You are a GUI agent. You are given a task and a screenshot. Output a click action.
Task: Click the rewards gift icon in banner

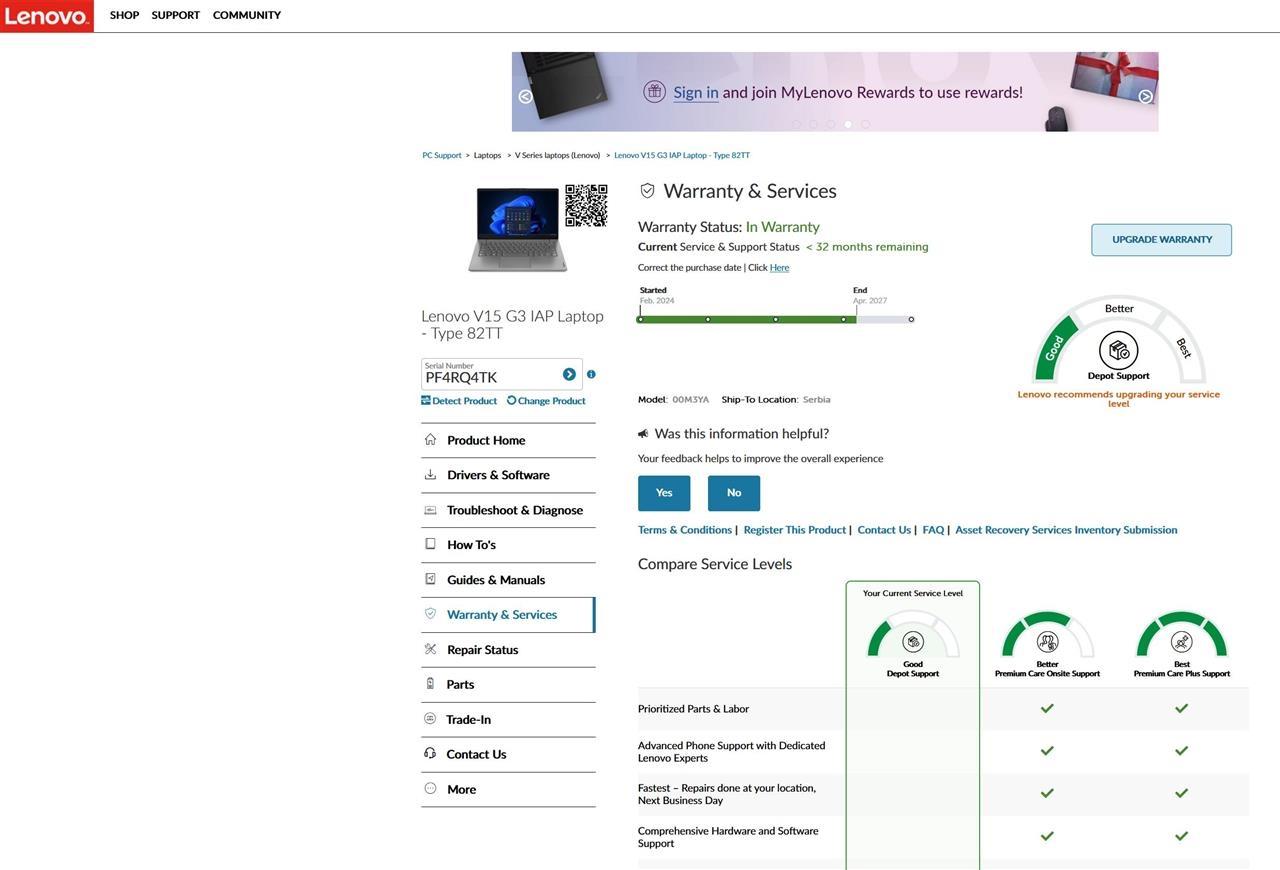click(654, 92)
